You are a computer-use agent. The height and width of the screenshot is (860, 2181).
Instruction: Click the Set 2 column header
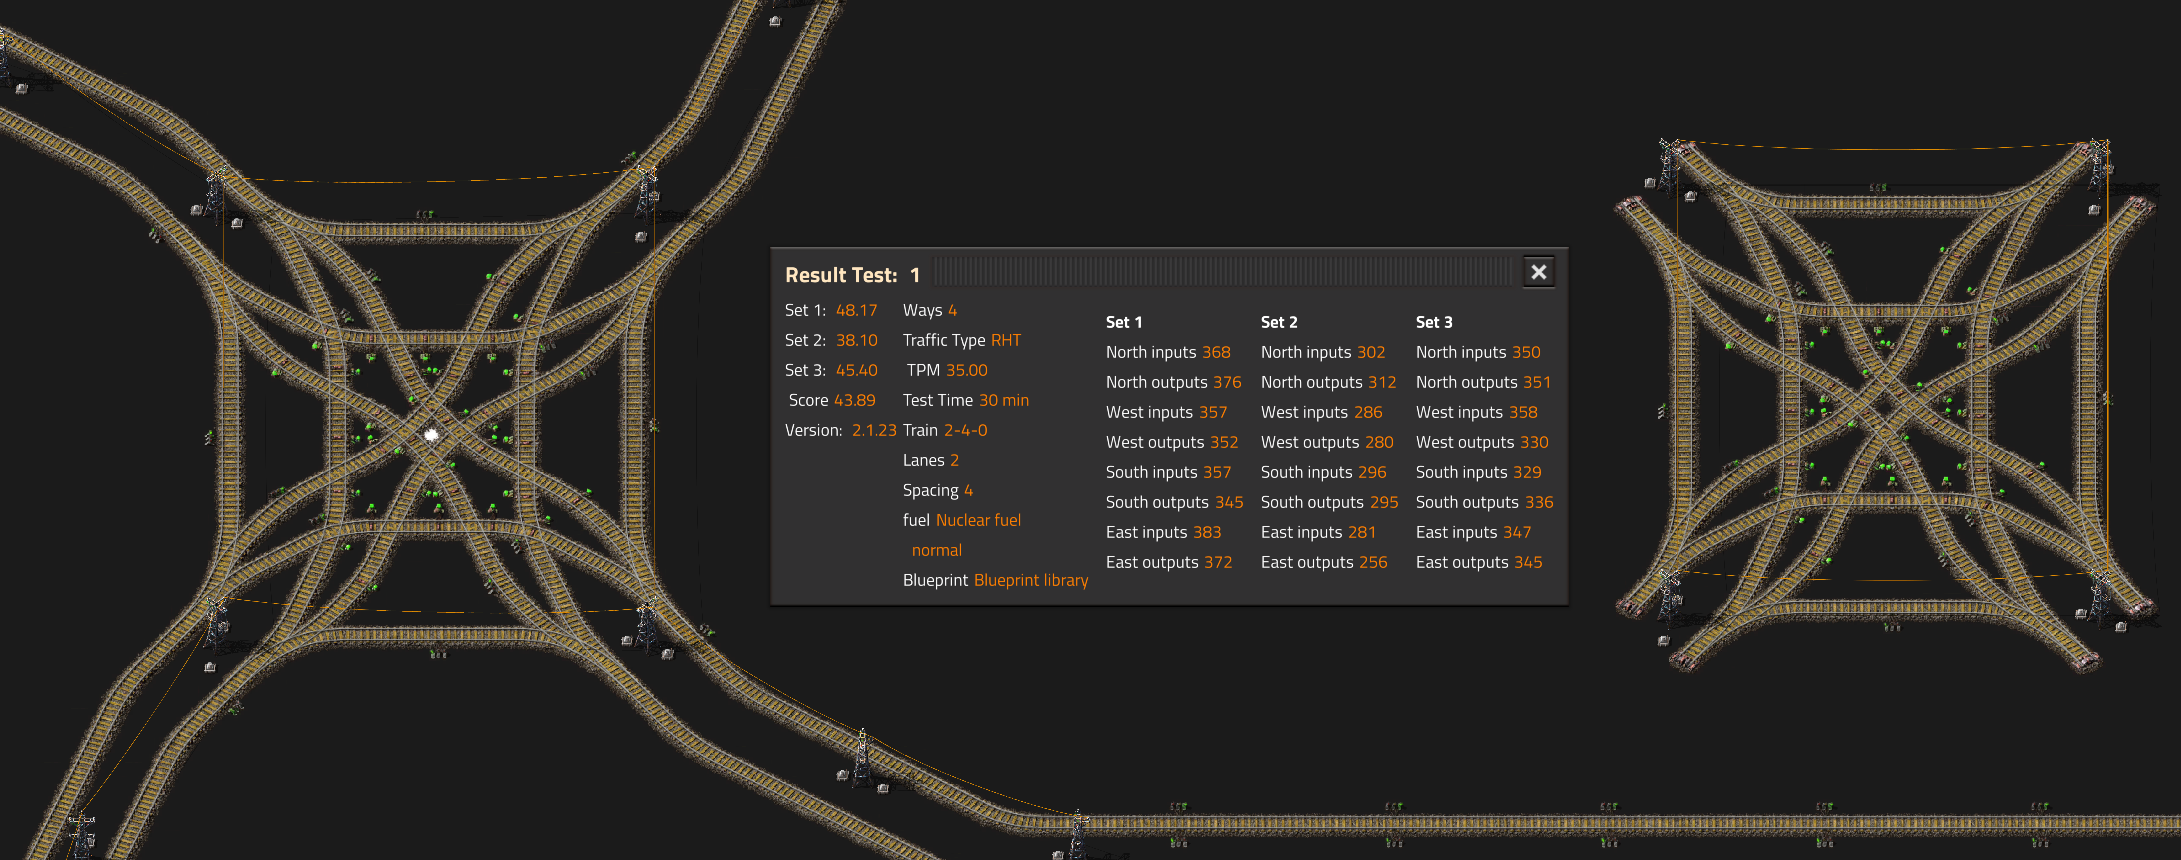(1278, 322)
